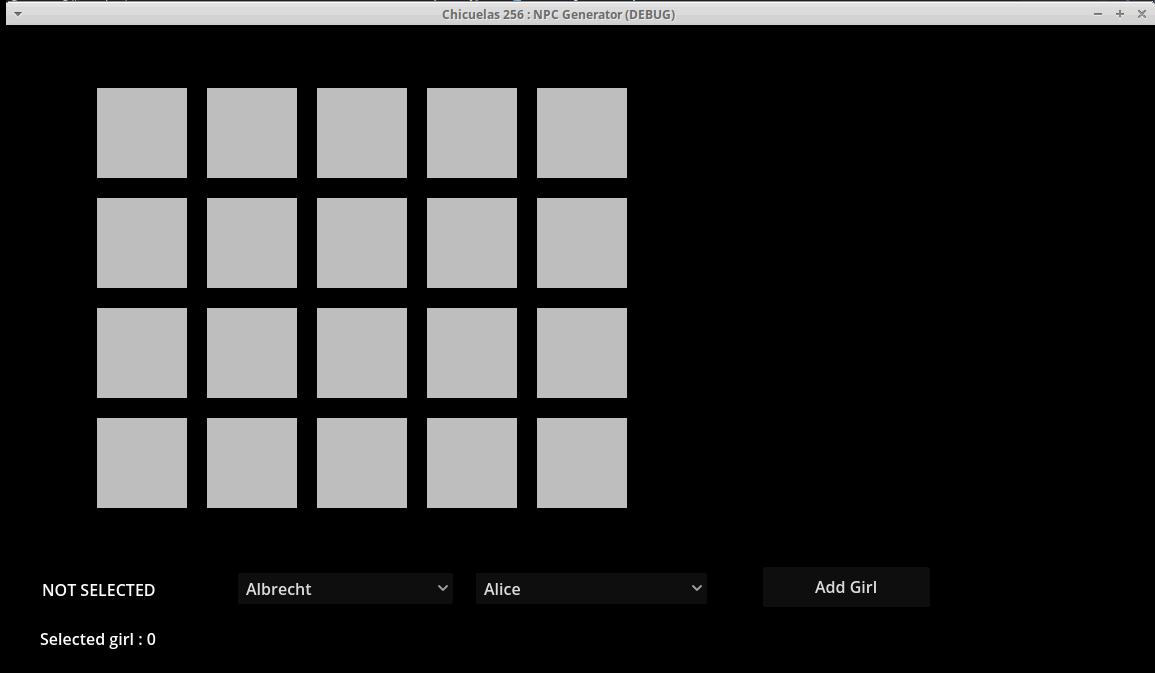This screenshot has width=1155, height=673.
Task: Click the NOT SELECTED status label
Action: (99, 590)
